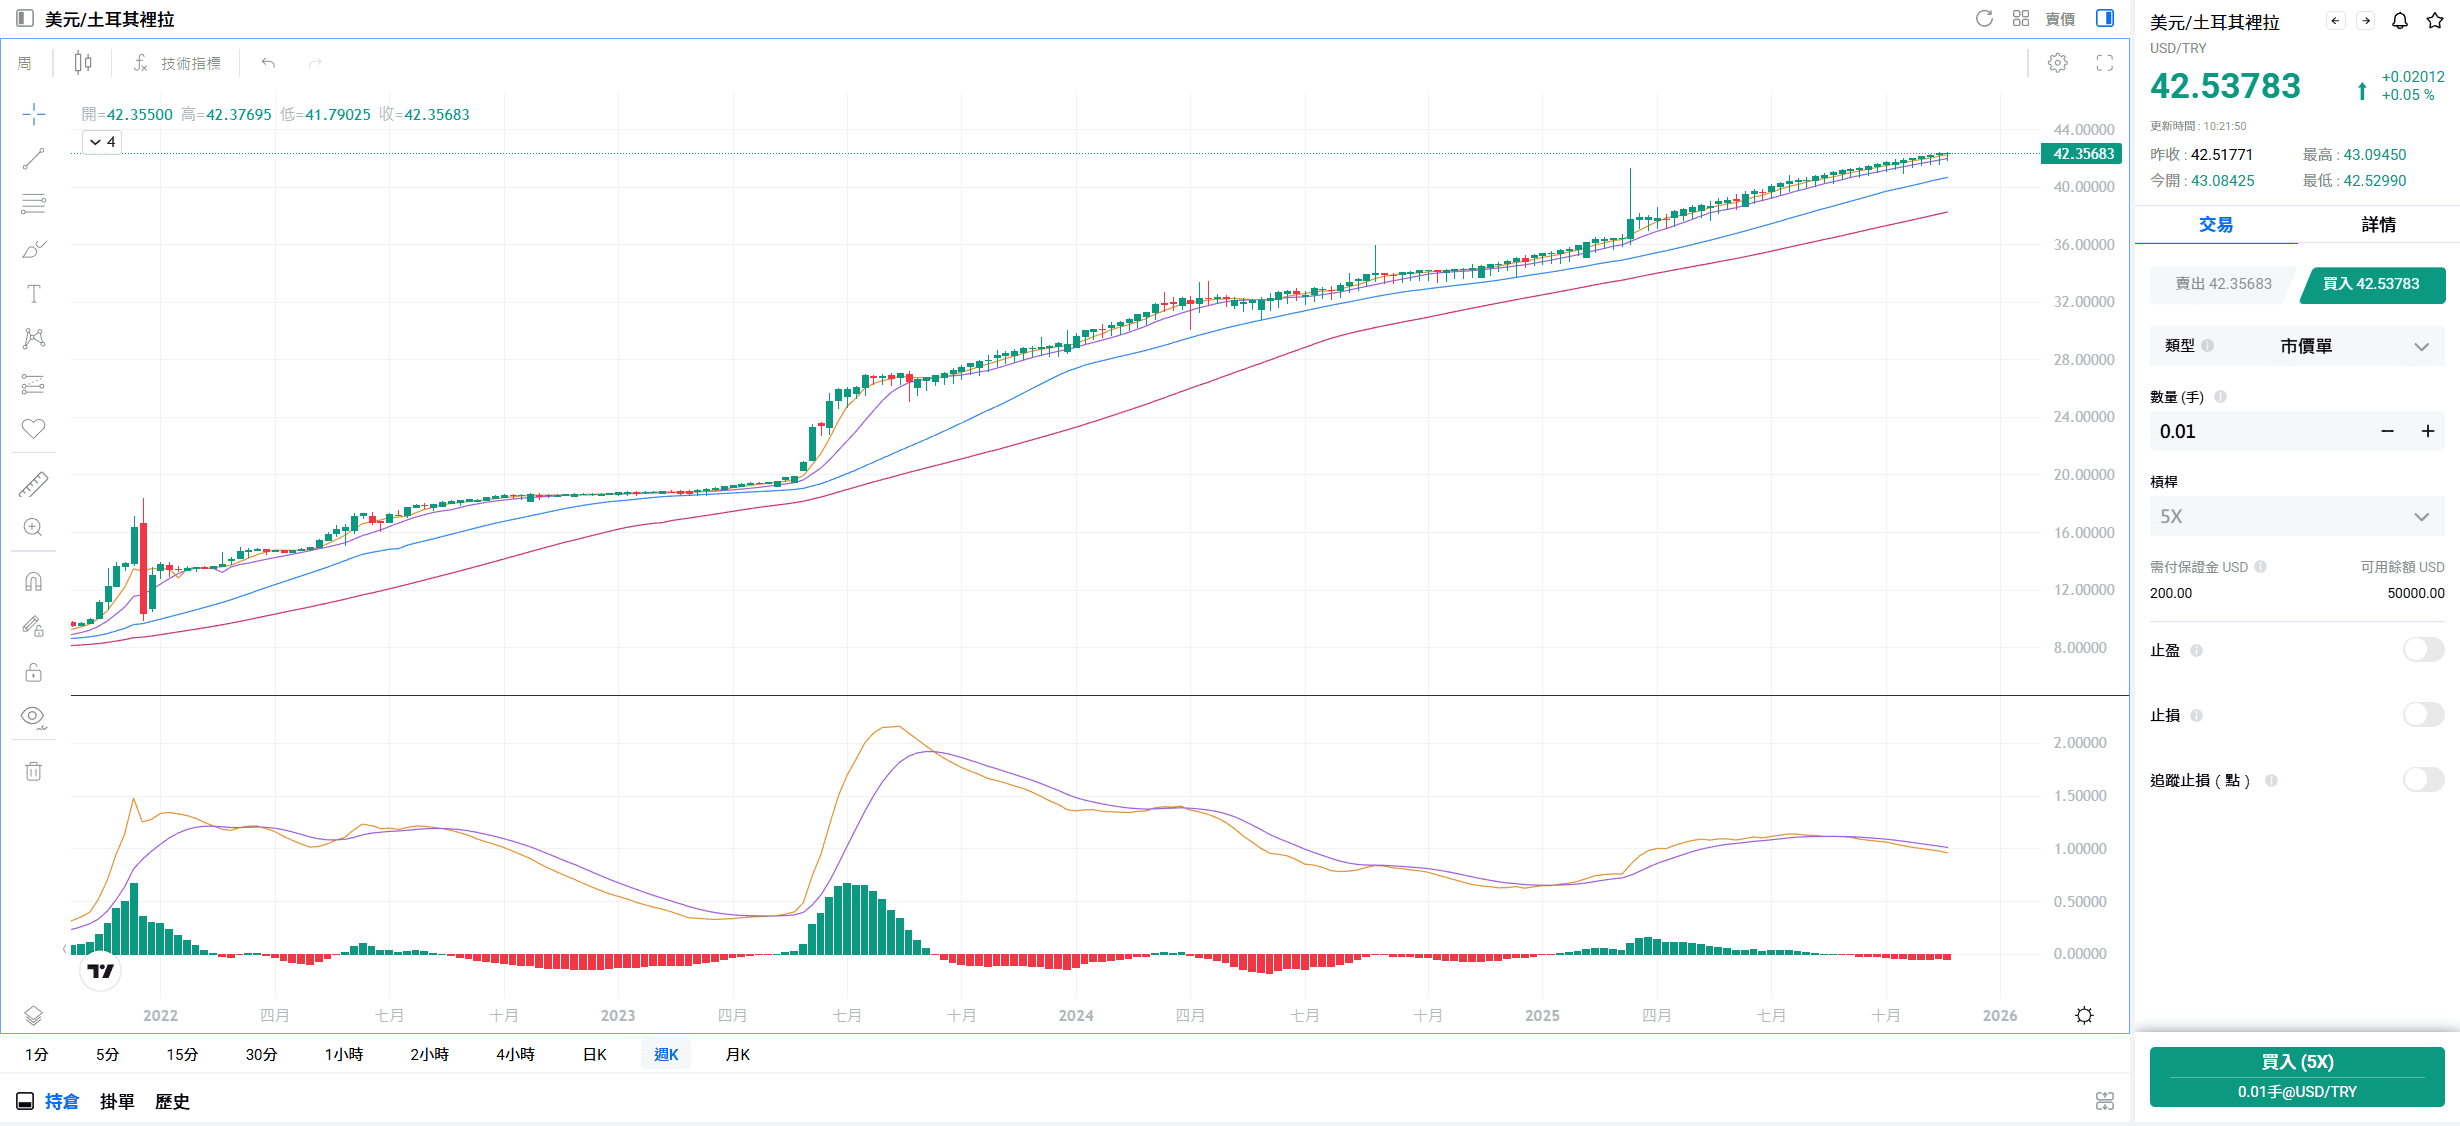Enable the 止損 stop-loss switch
The height and width of the screenshot is (1126, 2460).
coord(2423,714)
